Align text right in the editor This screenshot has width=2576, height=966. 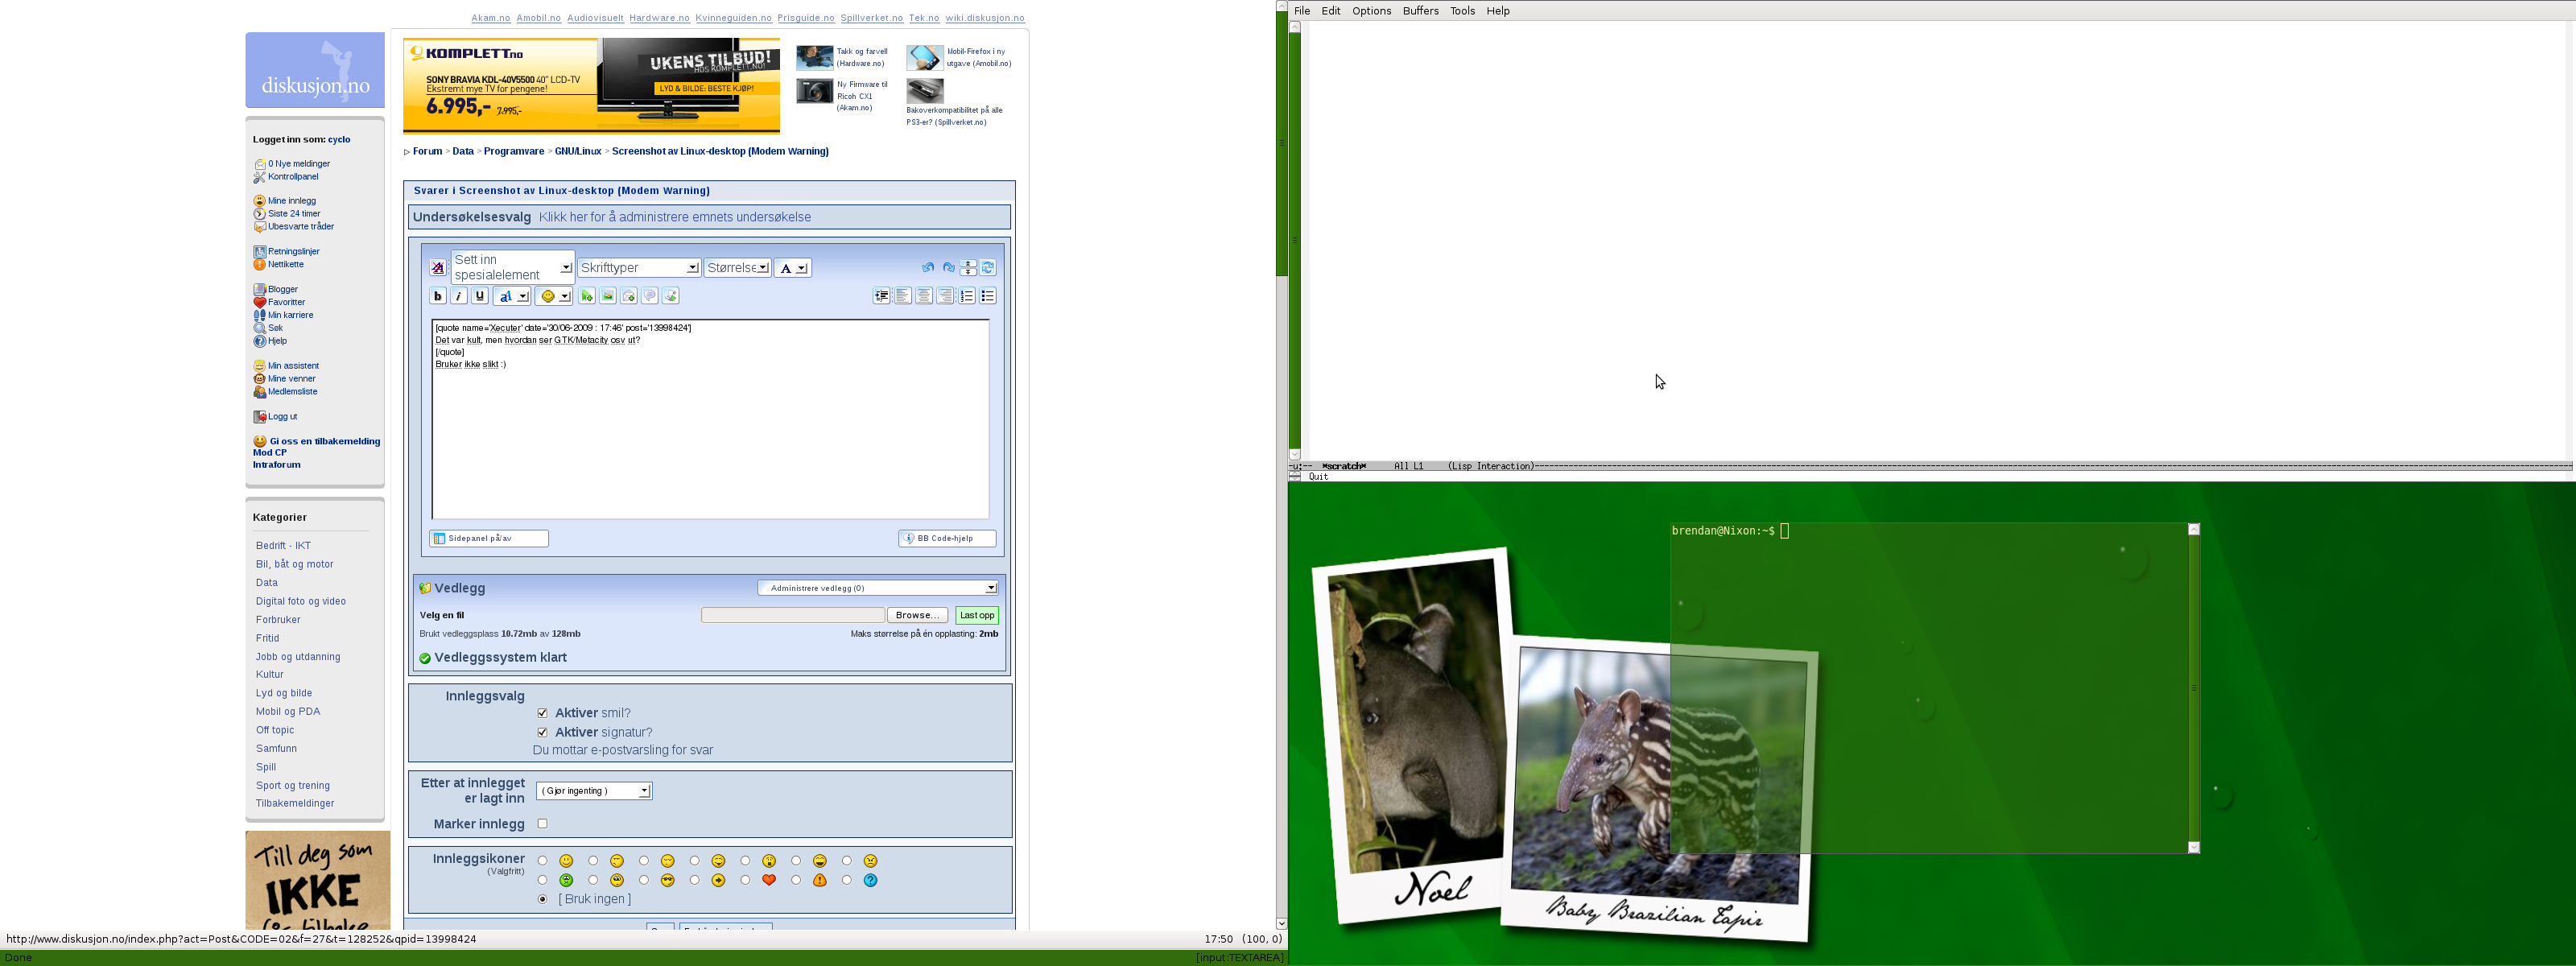pyautogui.click(x=945, y=296)
